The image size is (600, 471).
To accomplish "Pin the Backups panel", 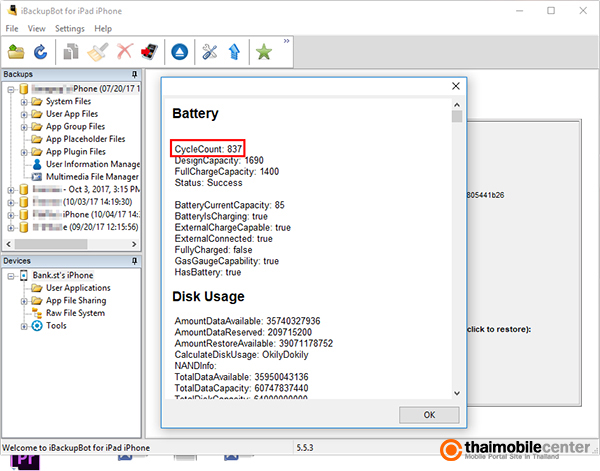I will [x=134, y=74].
